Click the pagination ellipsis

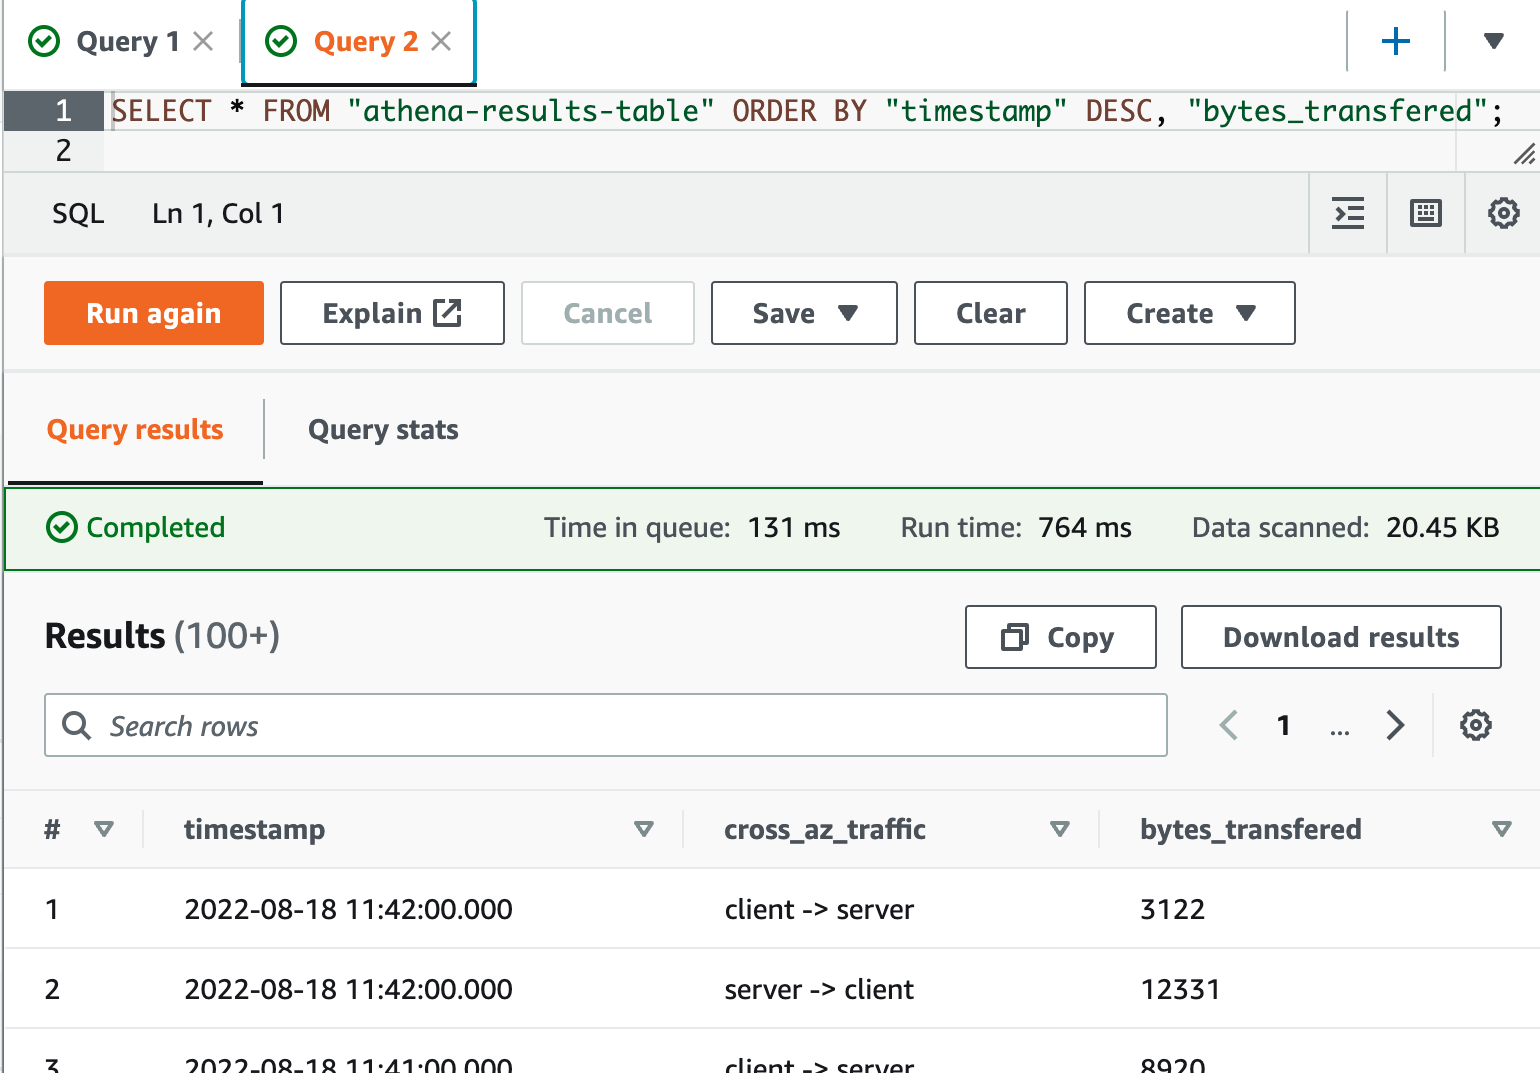(x=1340, y=731)
